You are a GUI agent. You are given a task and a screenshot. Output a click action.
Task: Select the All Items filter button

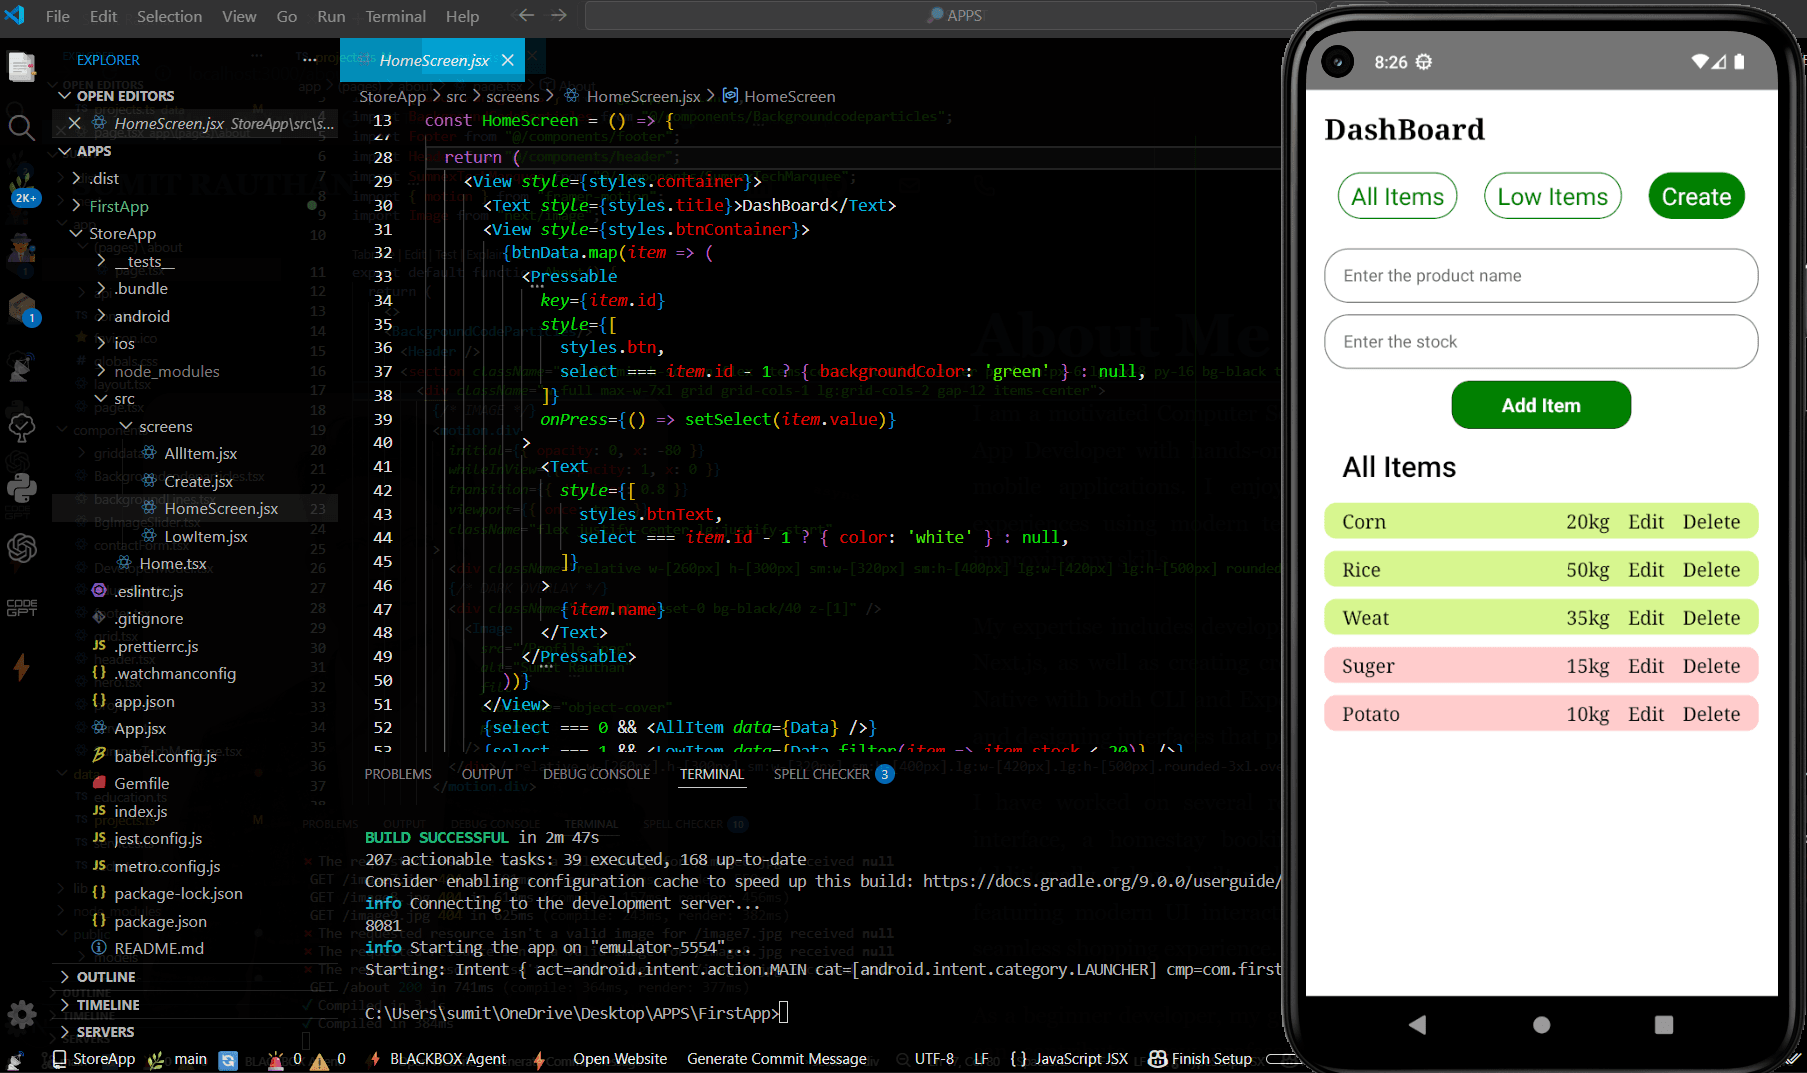pyautogui.click(x=1397, y=196)
